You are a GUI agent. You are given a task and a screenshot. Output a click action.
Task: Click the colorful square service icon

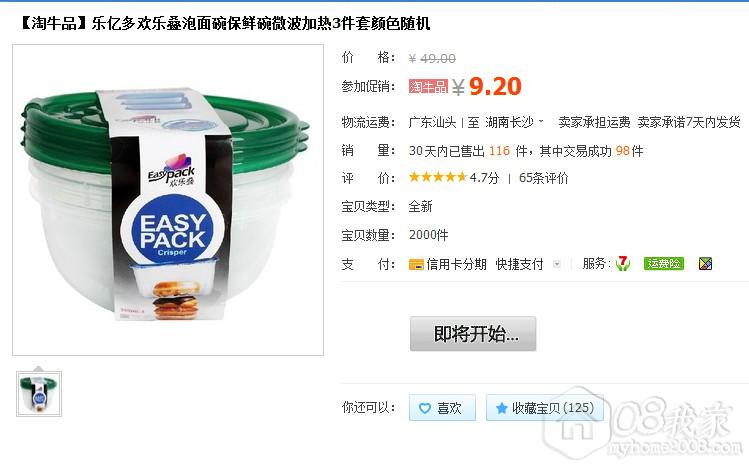click(705, 264)
